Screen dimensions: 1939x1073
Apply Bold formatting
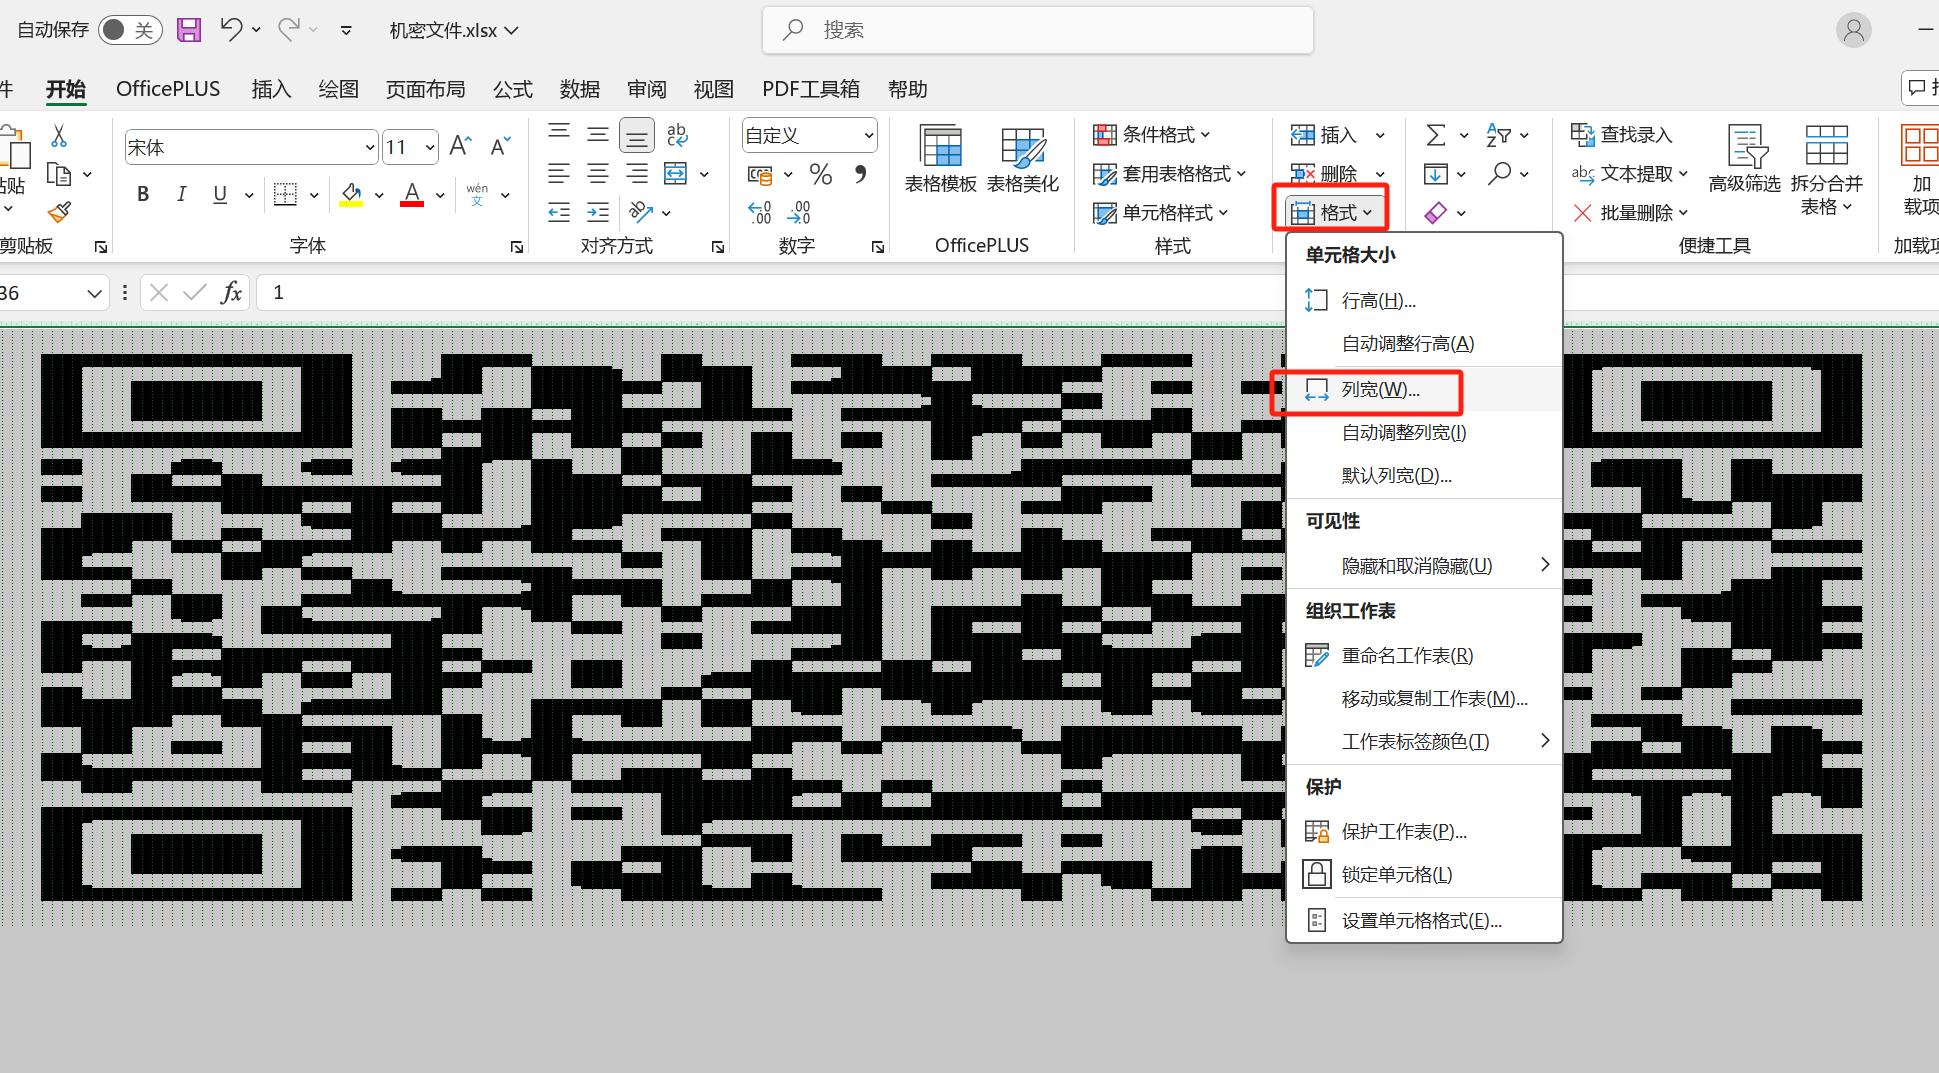pos(143,194)
